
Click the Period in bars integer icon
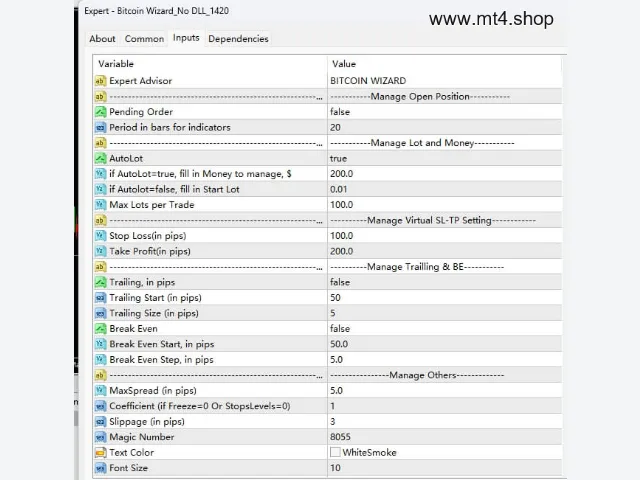click(x=100, y=127)
